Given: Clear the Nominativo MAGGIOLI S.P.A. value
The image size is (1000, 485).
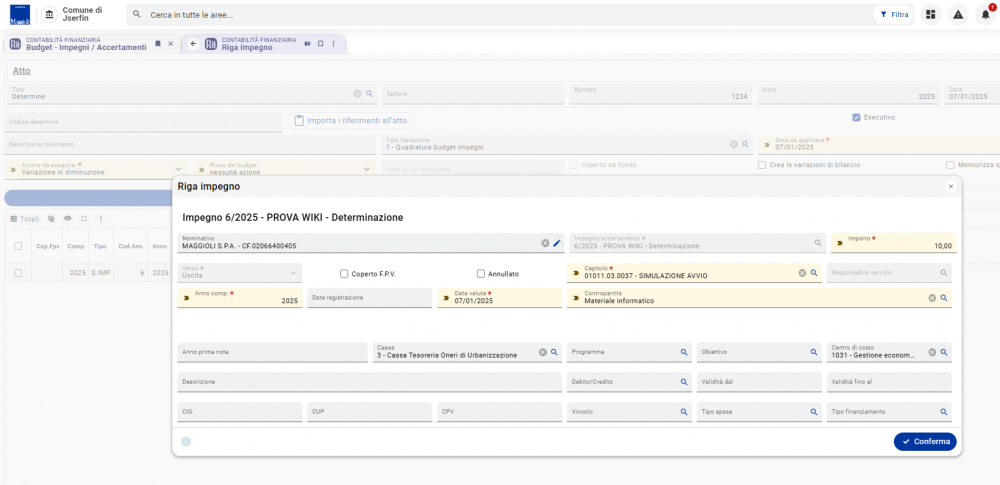Looking at the screenshot, I should pyautogui.click(x=545, y=243).
